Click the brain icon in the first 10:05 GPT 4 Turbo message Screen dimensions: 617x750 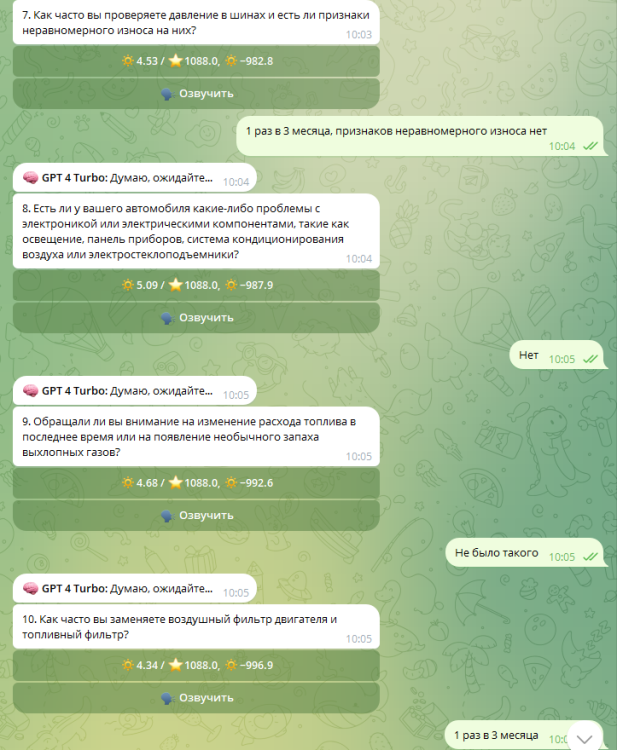(31, 391)
